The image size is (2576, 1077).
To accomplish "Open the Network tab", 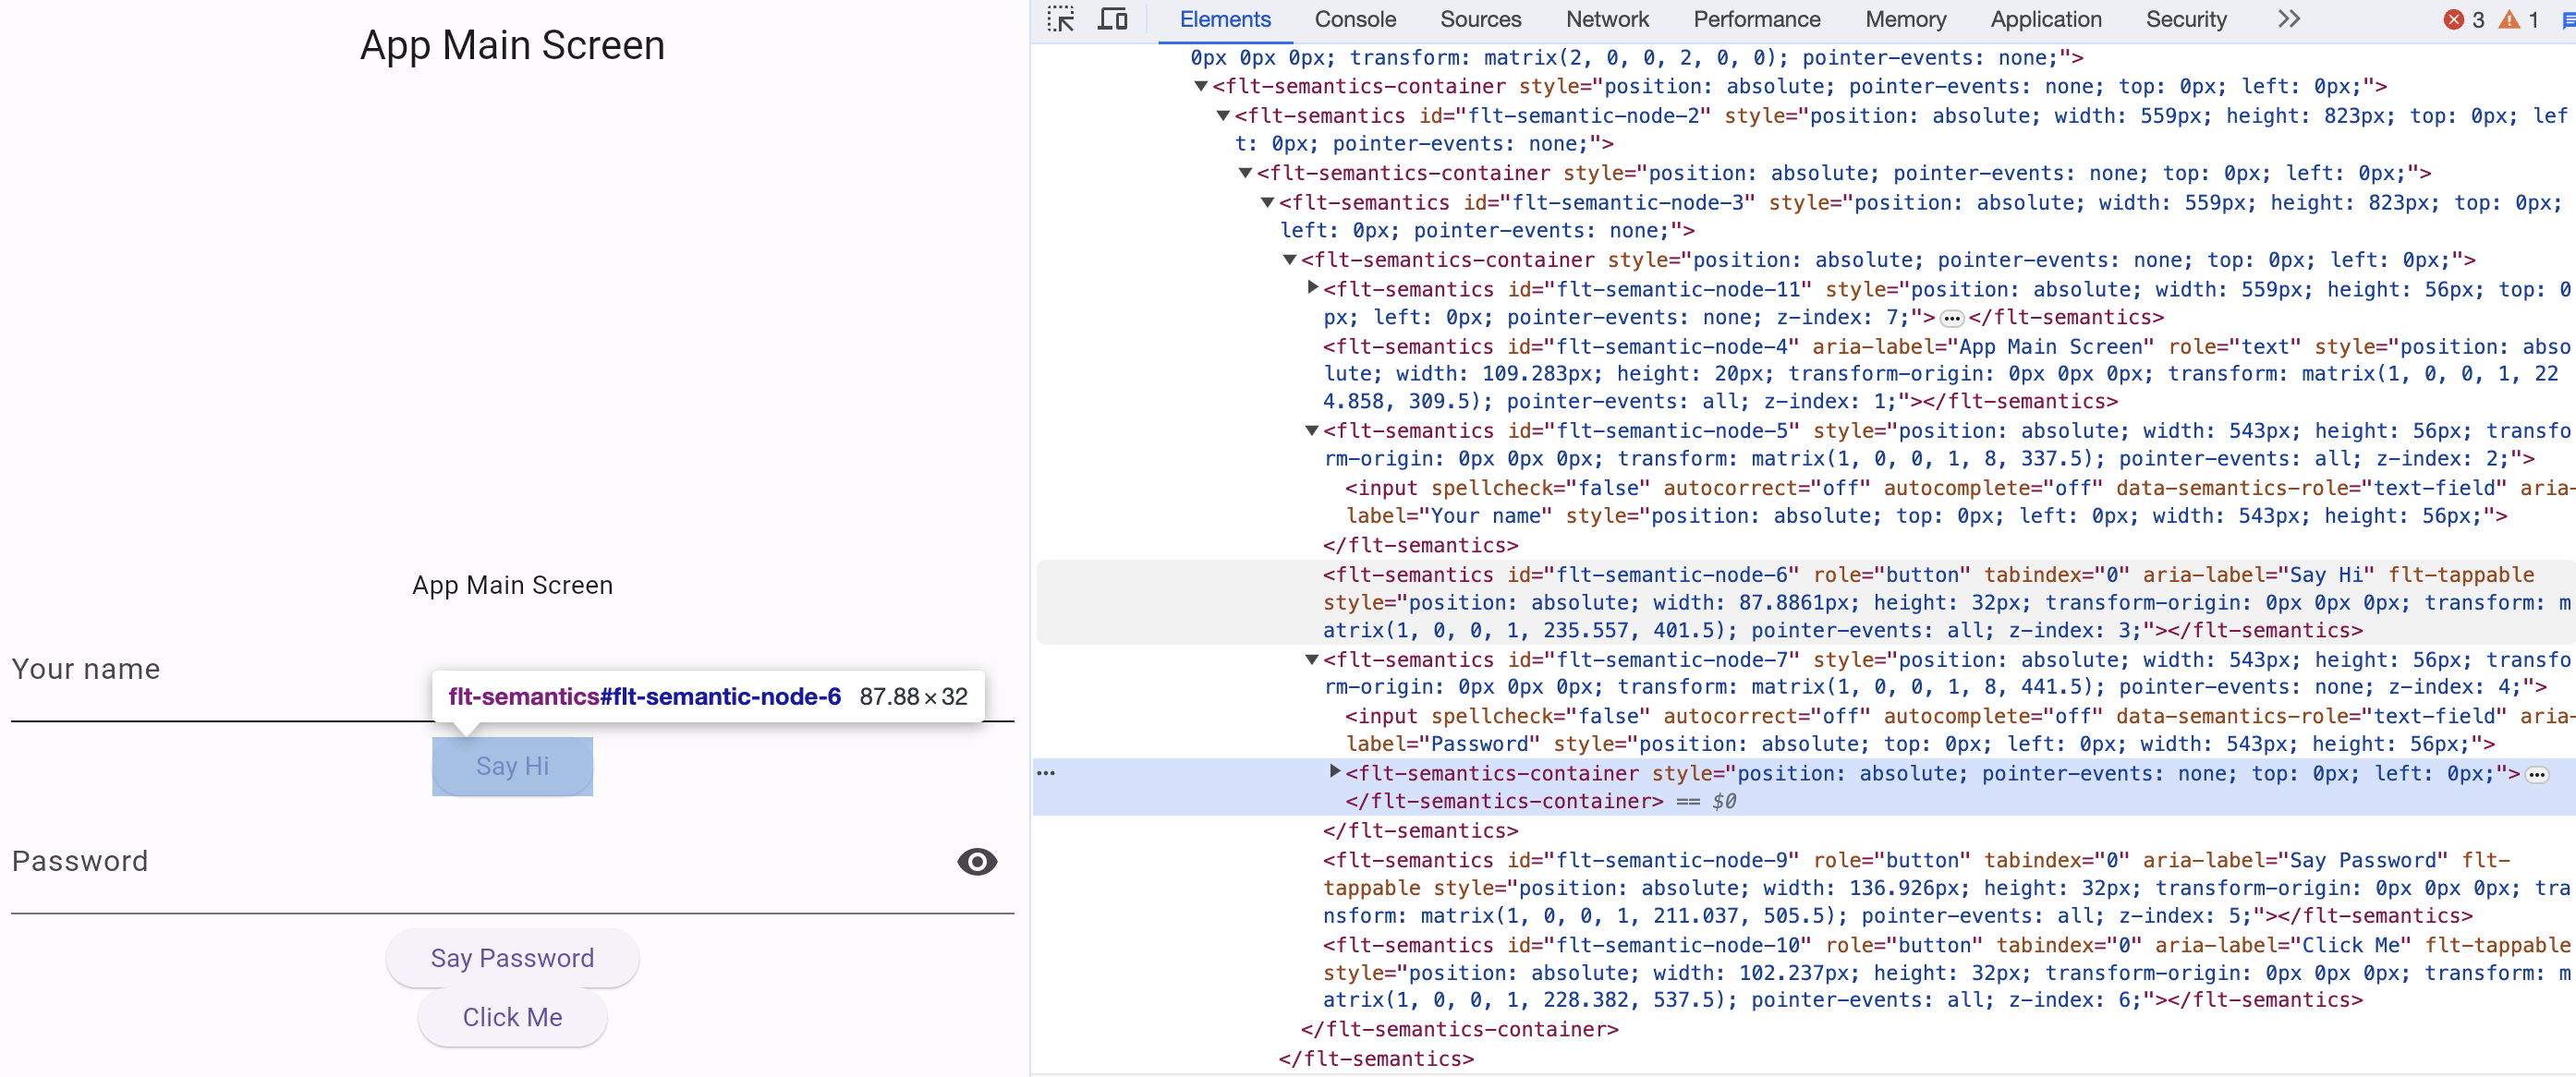I will click(x=1606, y=19).
